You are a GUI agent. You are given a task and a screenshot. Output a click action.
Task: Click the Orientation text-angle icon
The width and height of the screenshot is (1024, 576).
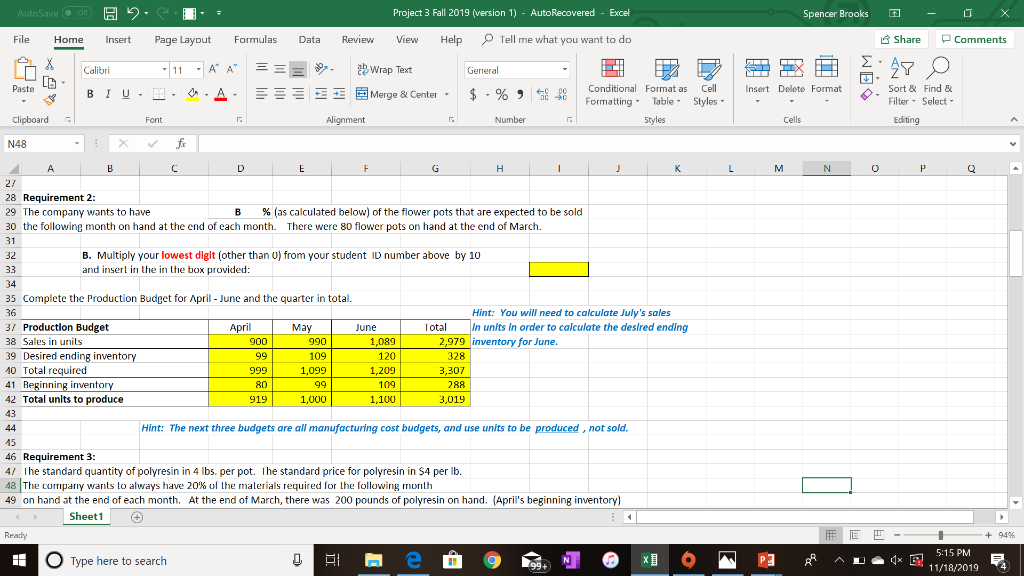321,69
